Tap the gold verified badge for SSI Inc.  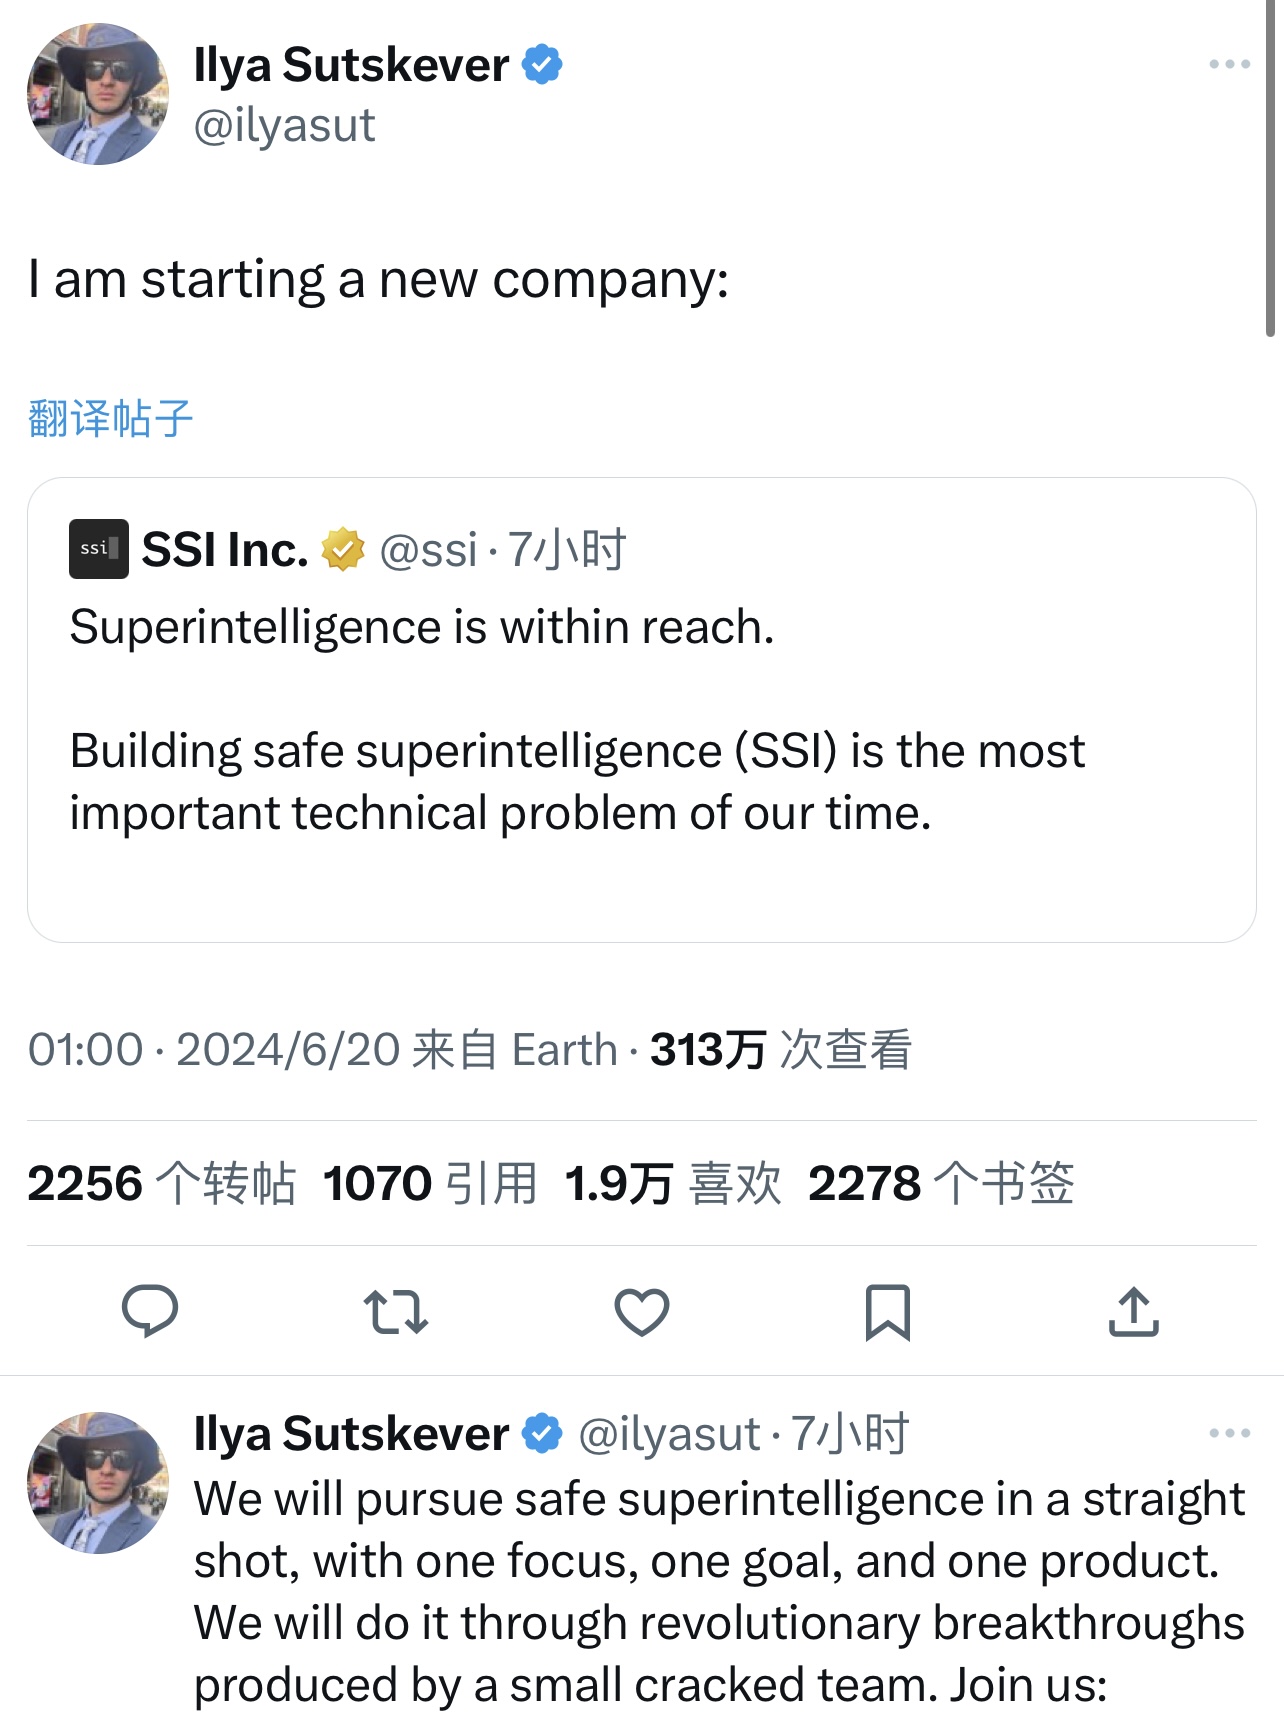(x=343, y=550)
